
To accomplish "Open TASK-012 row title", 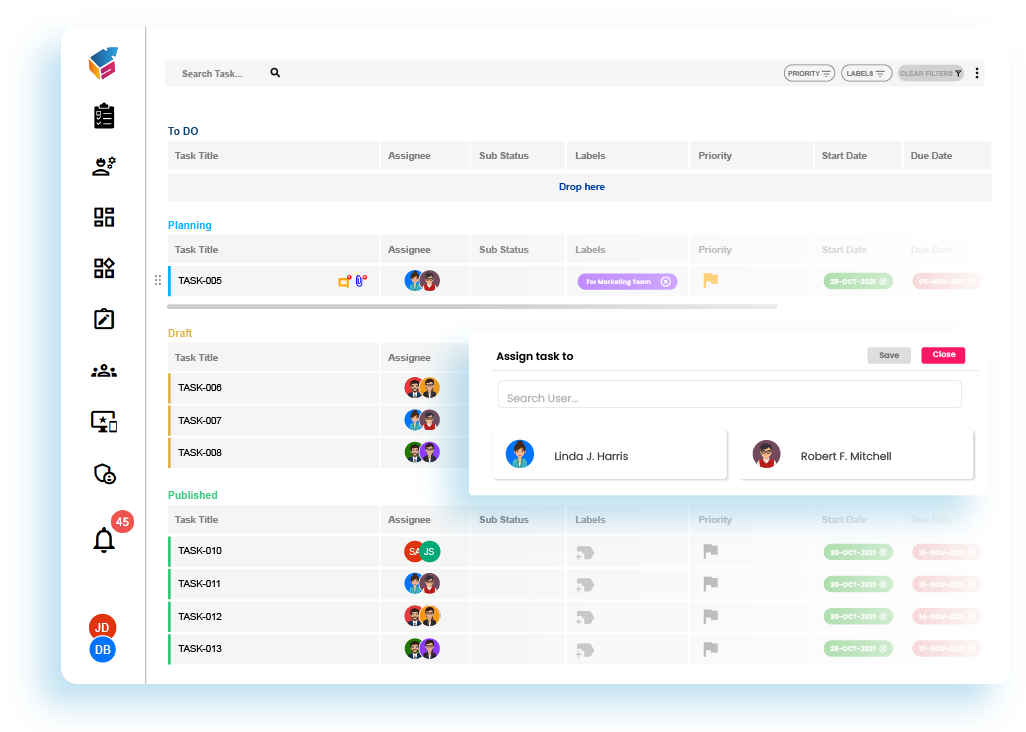I will 200,616.
